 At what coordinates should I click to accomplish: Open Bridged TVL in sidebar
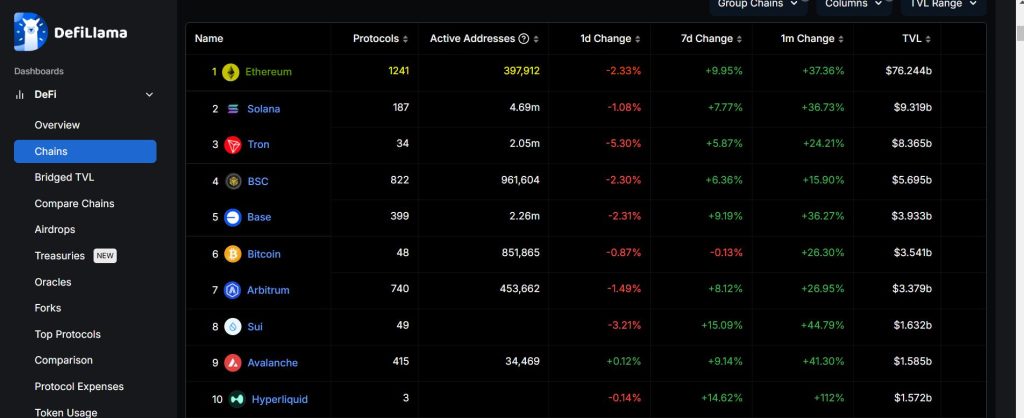pos(64,177)
